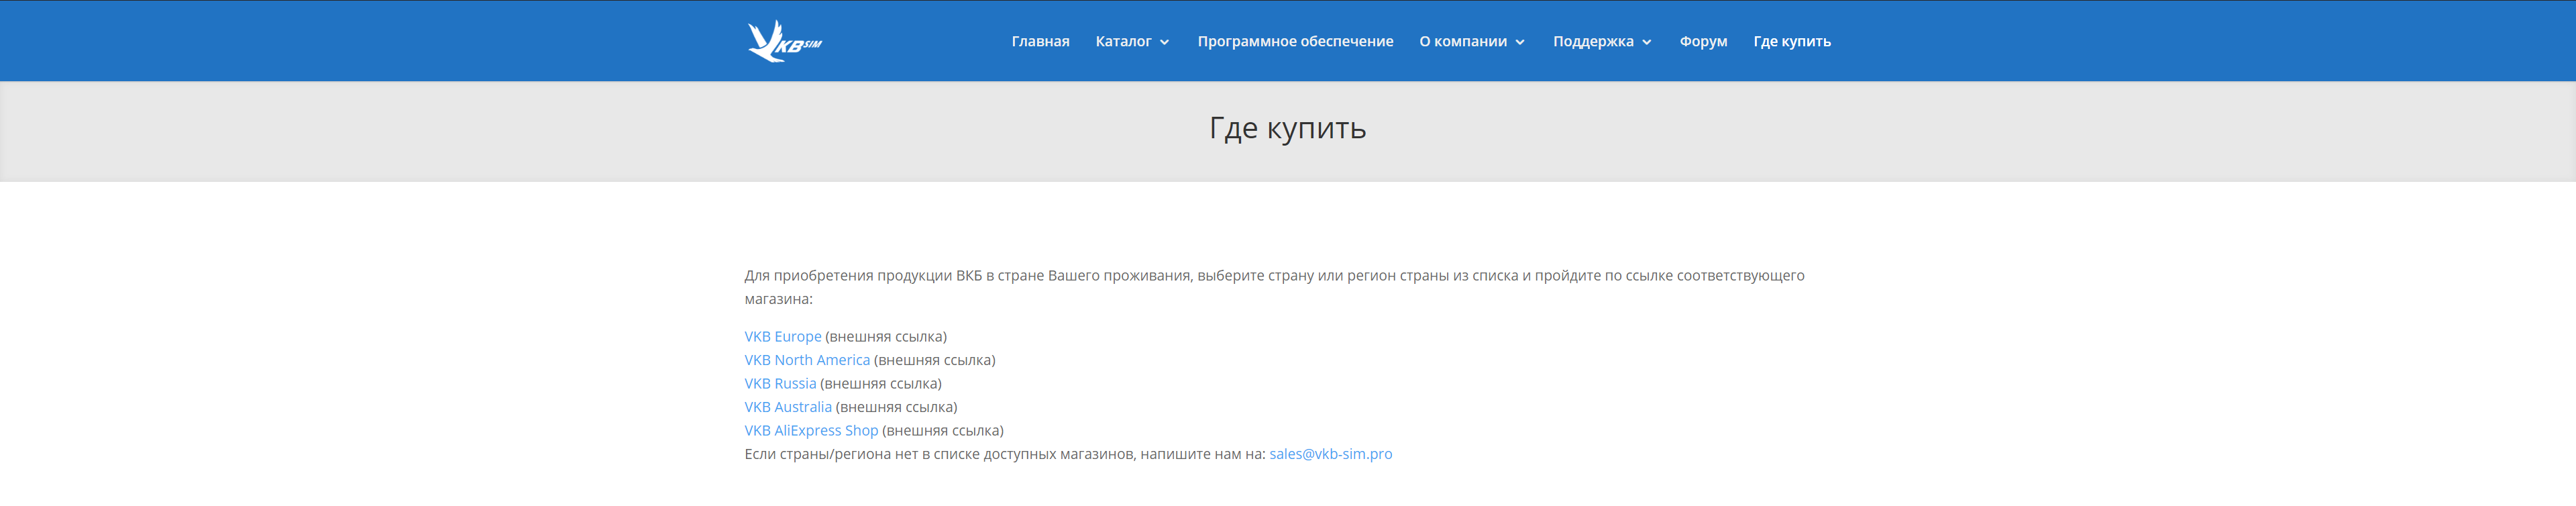
Task: Open the VKB Australia store link
Action: (x=788, y=407)
